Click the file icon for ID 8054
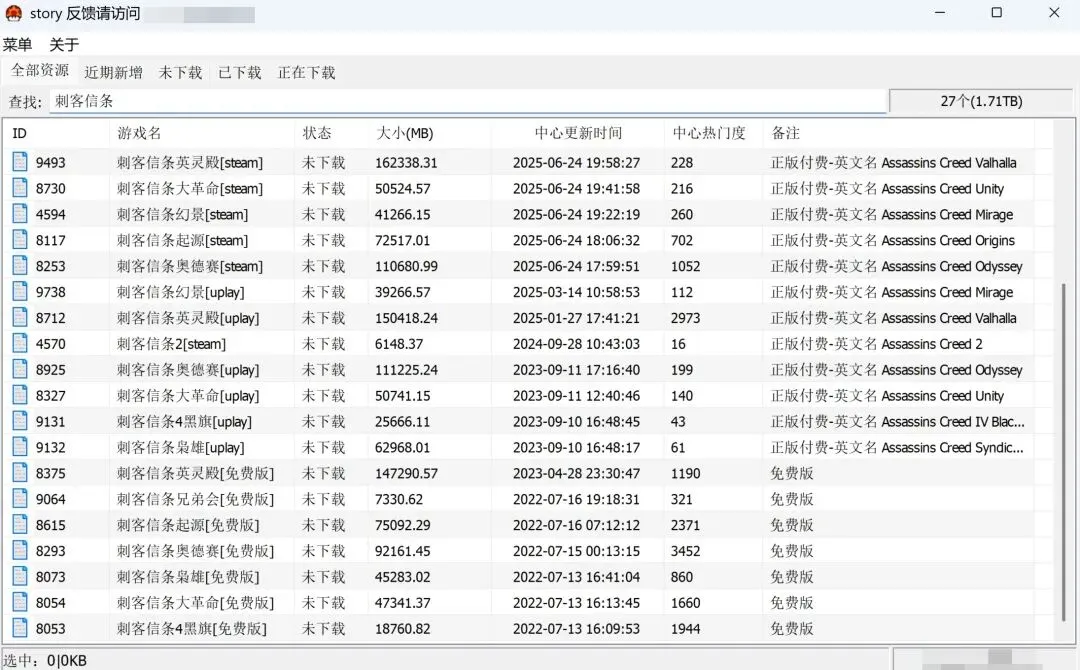 coord(20,603)
